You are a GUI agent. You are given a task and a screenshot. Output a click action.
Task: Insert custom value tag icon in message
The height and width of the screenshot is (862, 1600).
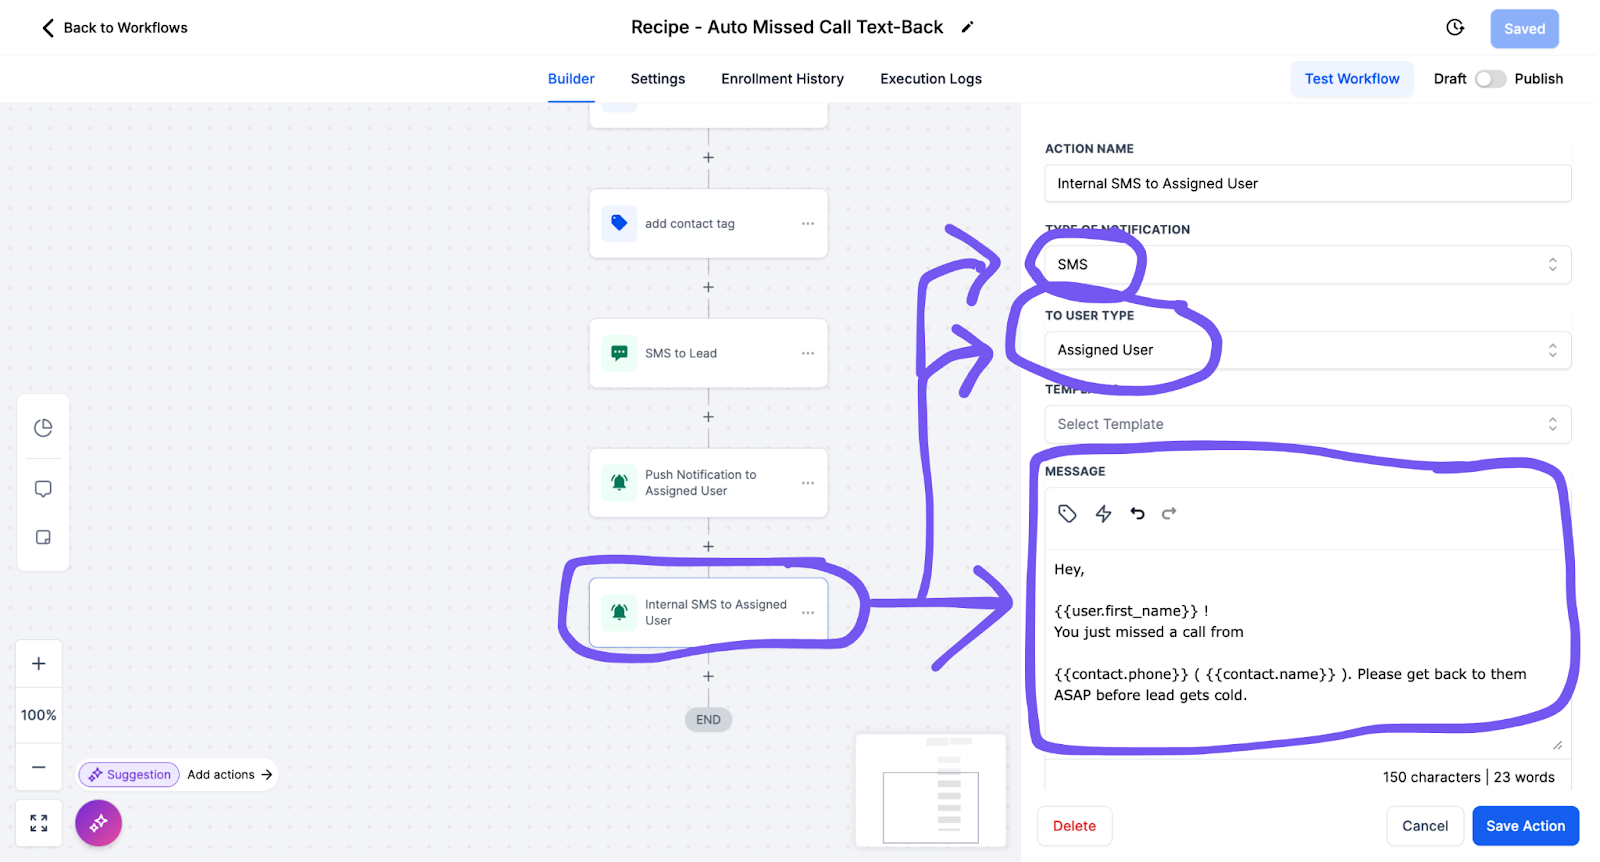click(1067, 514)
